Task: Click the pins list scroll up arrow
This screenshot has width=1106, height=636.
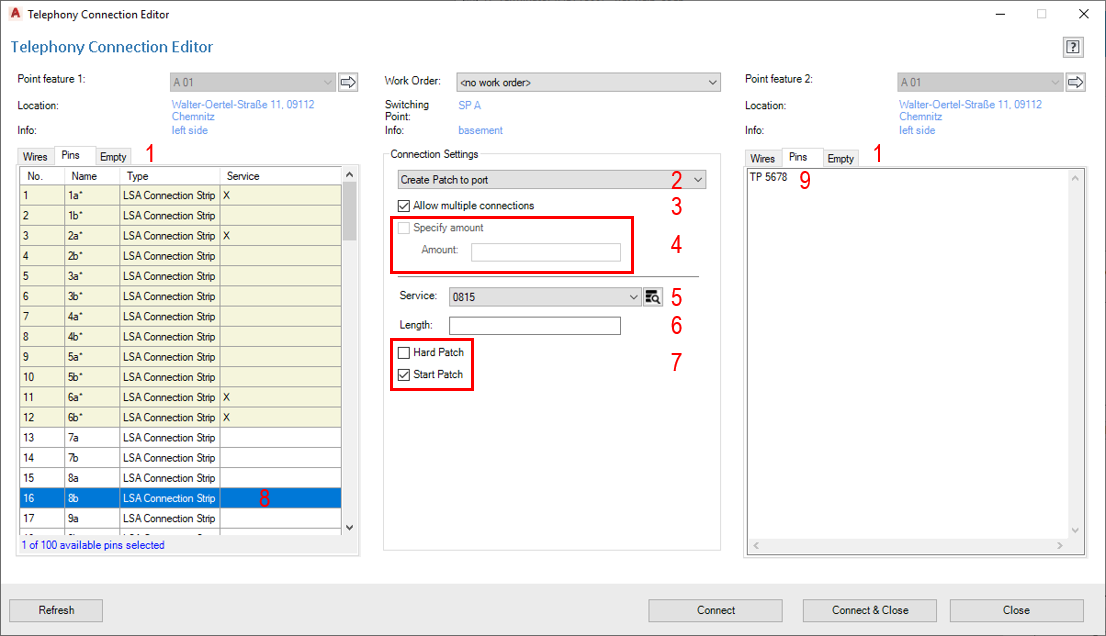Action: click(x=350, y=174)
